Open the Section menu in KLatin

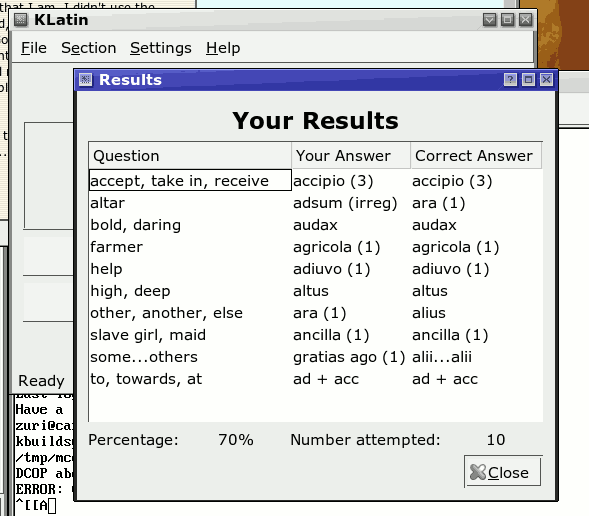pyautogui.click(x=89, y=48)
